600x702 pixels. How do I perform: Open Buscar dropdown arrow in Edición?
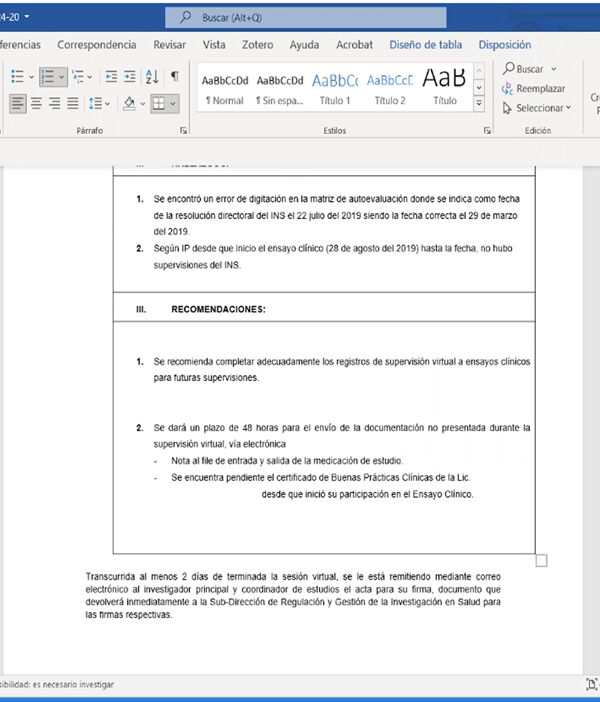[x=554, y=69]
